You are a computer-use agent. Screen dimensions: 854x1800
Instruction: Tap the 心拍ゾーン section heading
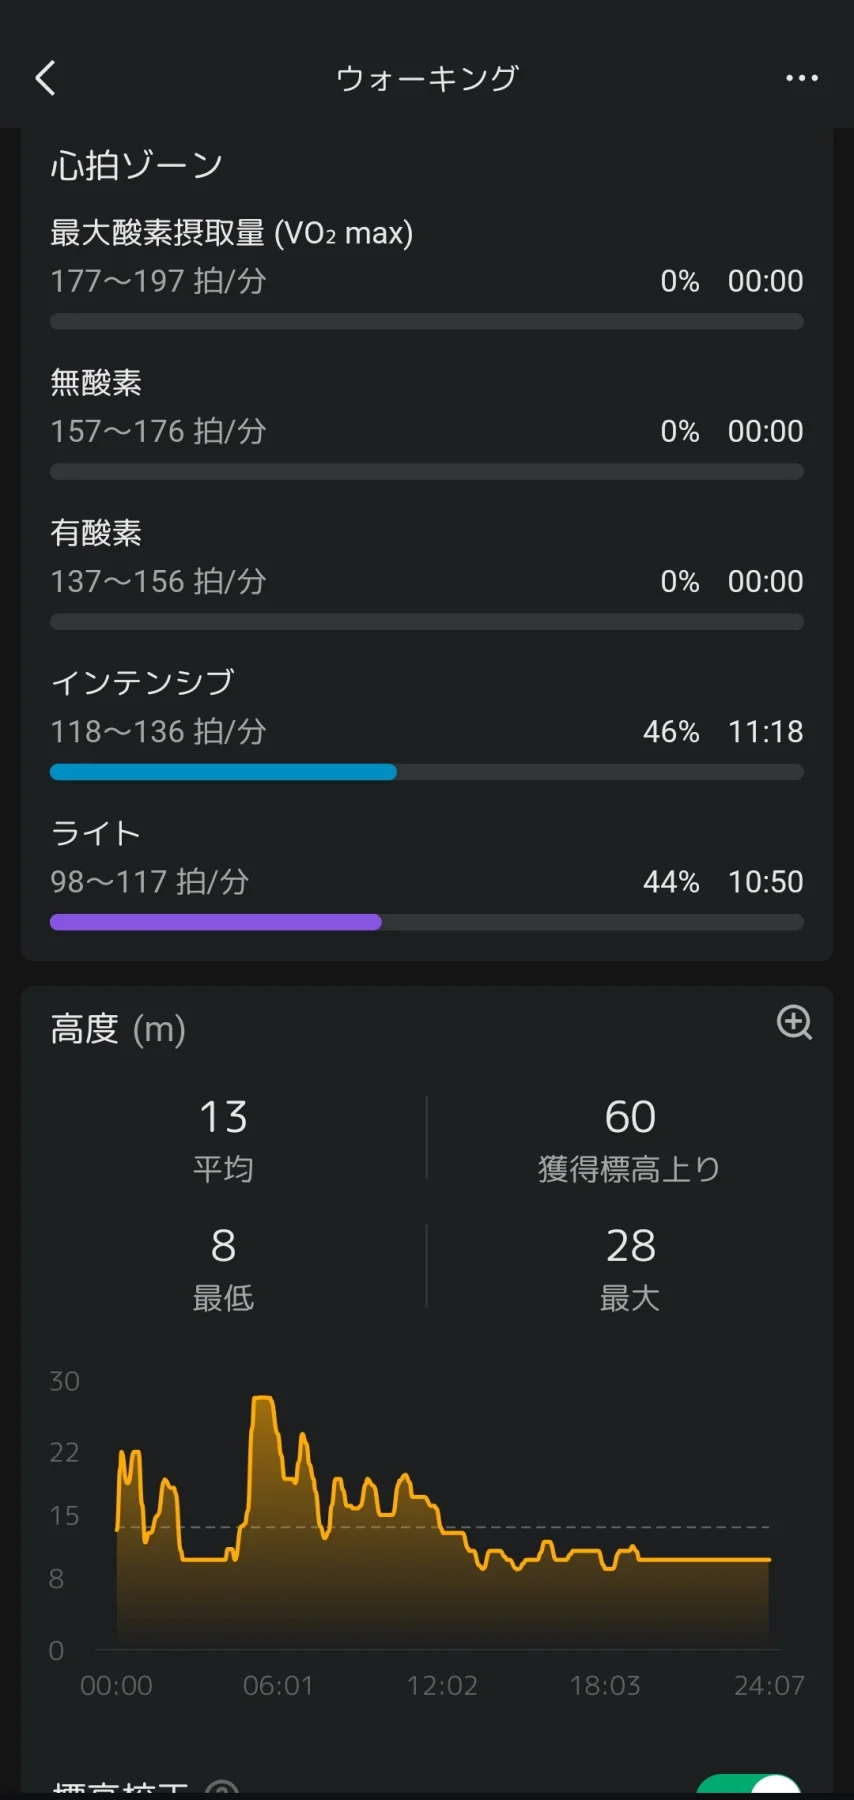137,166
